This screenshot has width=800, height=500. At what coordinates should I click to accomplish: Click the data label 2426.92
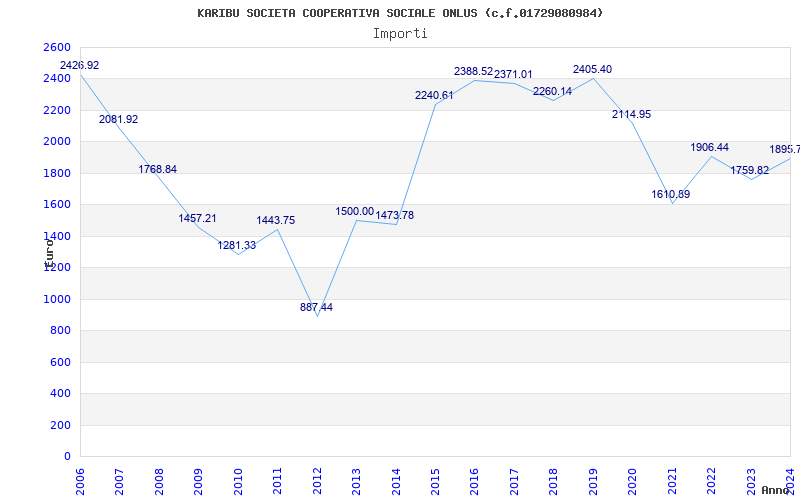point(80,65)
